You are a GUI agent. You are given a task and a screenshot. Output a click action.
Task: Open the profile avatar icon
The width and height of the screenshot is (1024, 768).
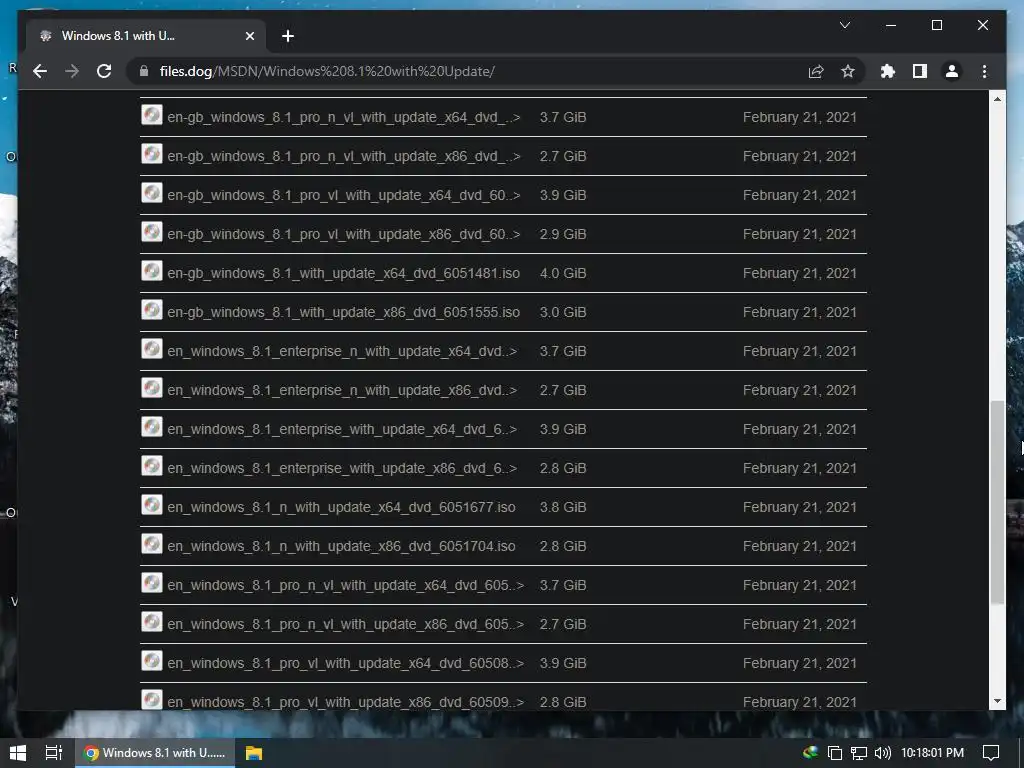point(952,71)
